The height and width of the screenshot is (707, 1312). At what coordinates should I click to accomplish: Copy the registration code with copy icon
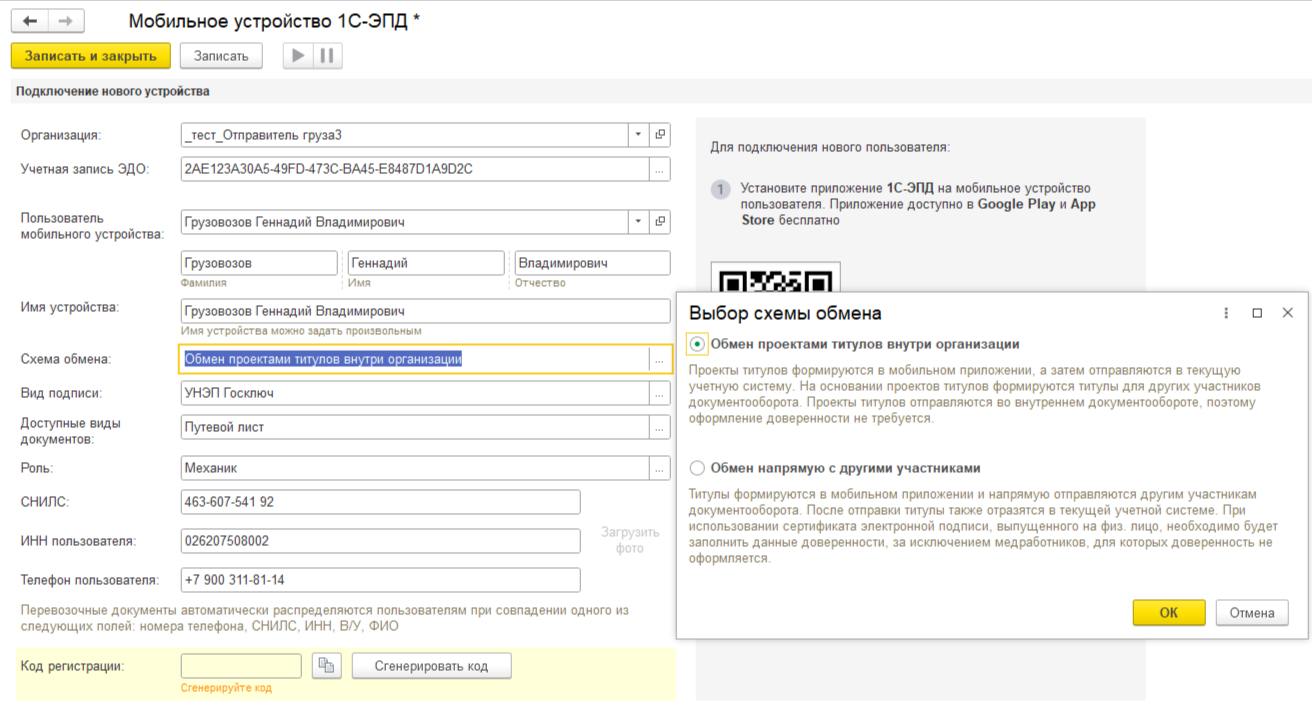[x=327, y=666]
